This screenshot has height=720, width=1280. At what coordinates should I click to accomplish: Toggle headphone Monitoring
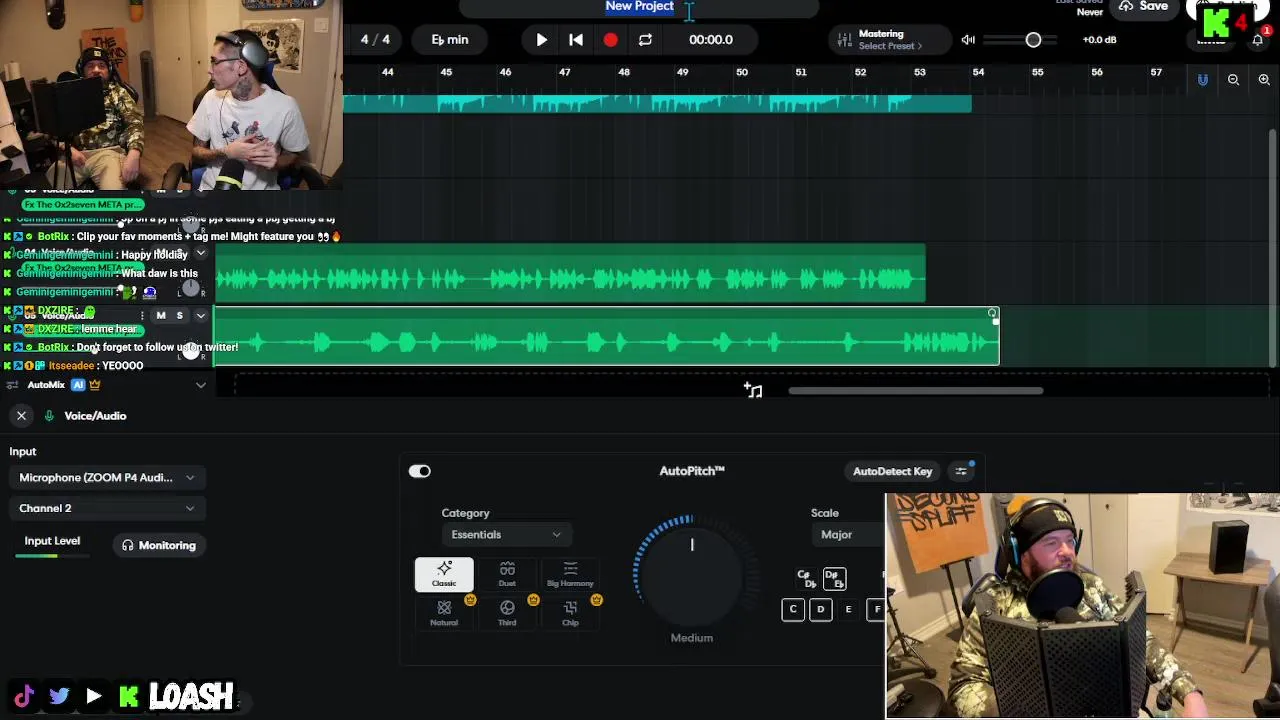click(x=159, y=545)
